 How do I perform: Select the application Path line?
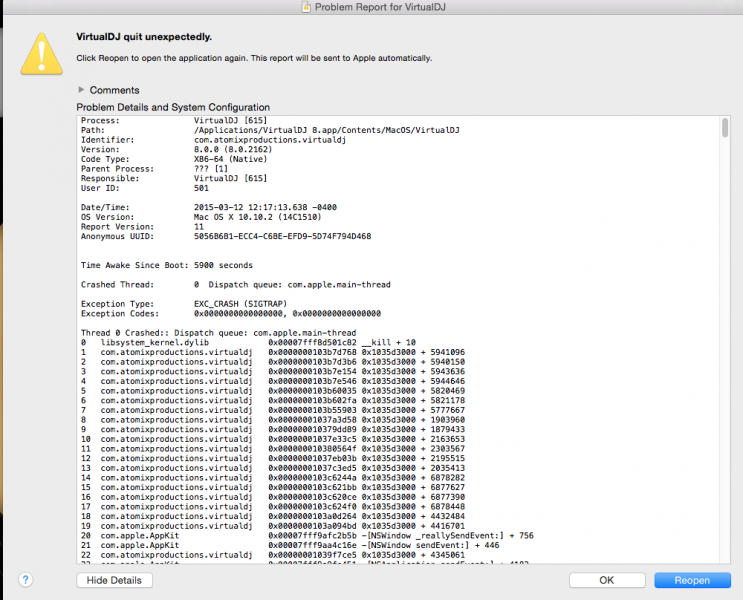click(270, 130)
